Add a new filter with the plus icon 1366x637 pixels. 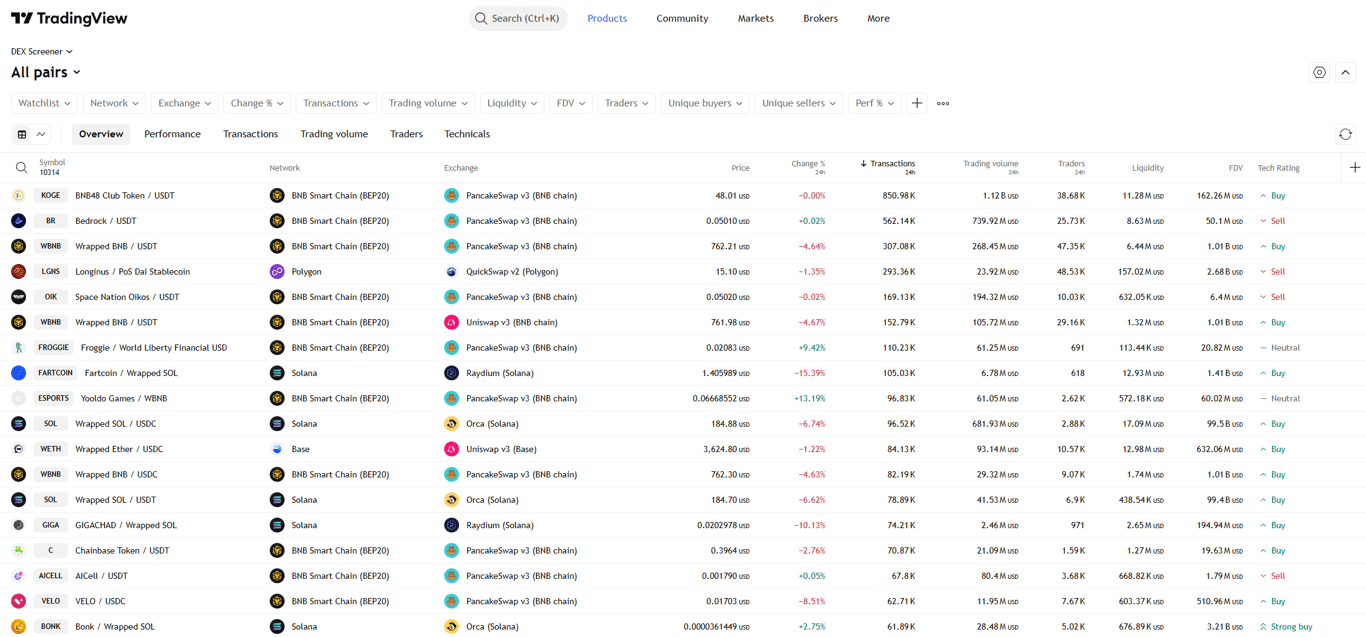click(917, 103)
